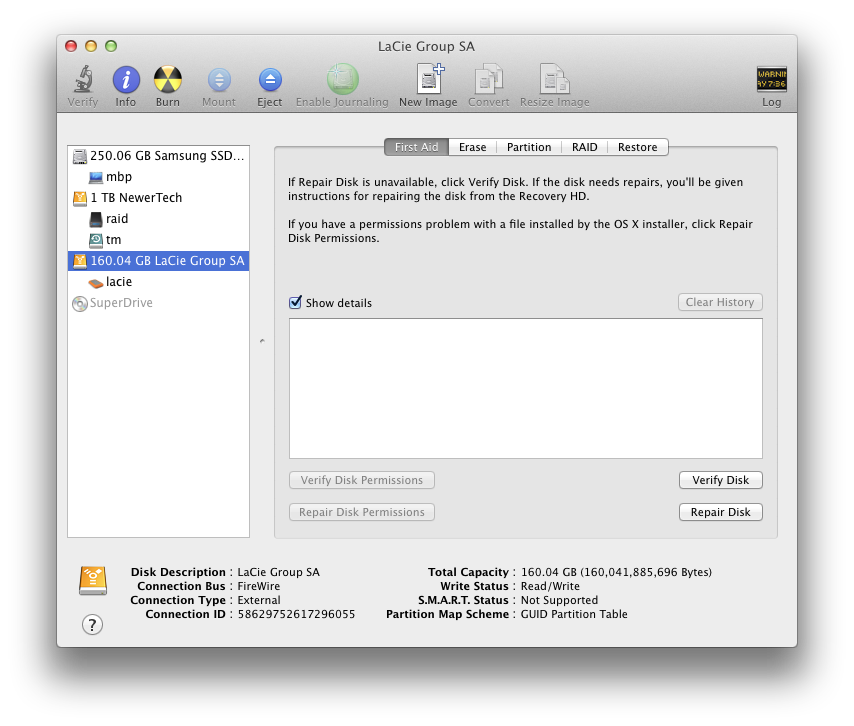Select the tm Time Machine volume
Image resolution: width=854 pixels, height=726 pixels.
click(158, 240)
